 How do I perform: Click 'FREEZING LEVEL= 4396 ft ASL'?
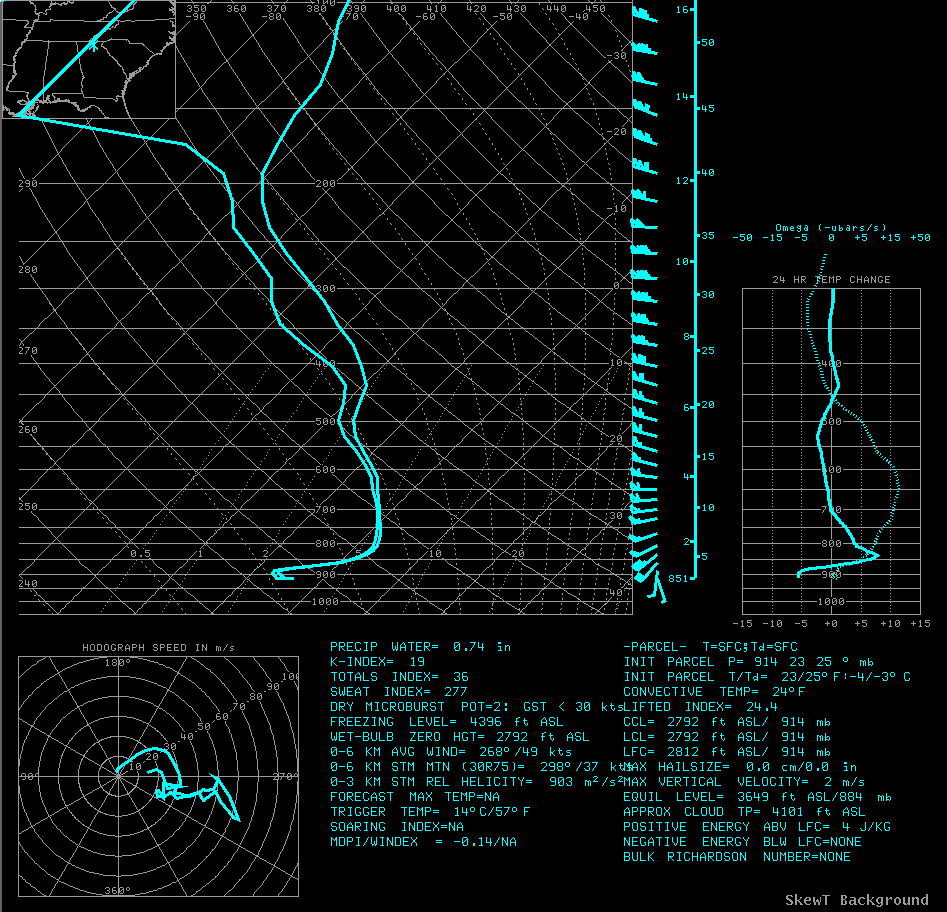click(446, 722)
